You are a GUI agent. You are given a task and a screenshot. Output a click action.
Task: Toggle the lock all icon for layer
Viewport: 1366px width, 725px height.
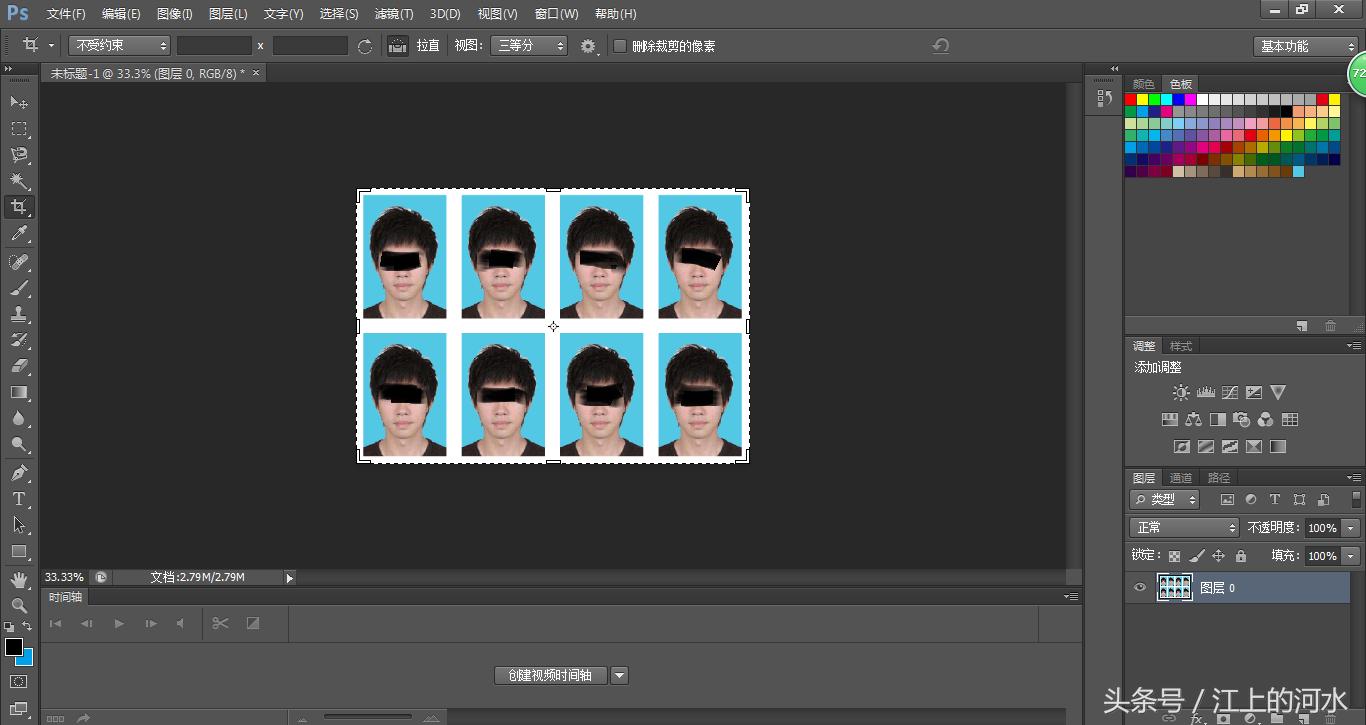point(1241,556)
